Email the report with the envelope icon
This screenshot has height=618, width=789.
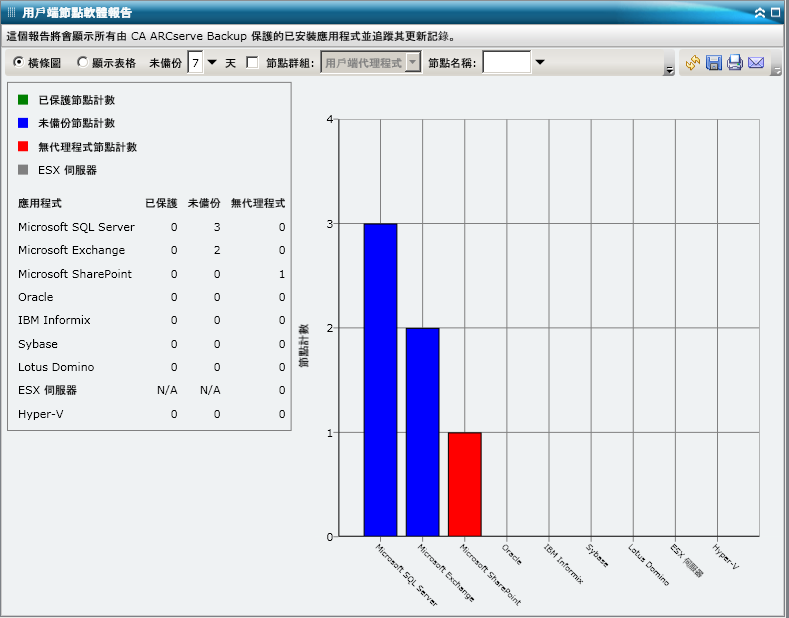[x=756, y=62]
